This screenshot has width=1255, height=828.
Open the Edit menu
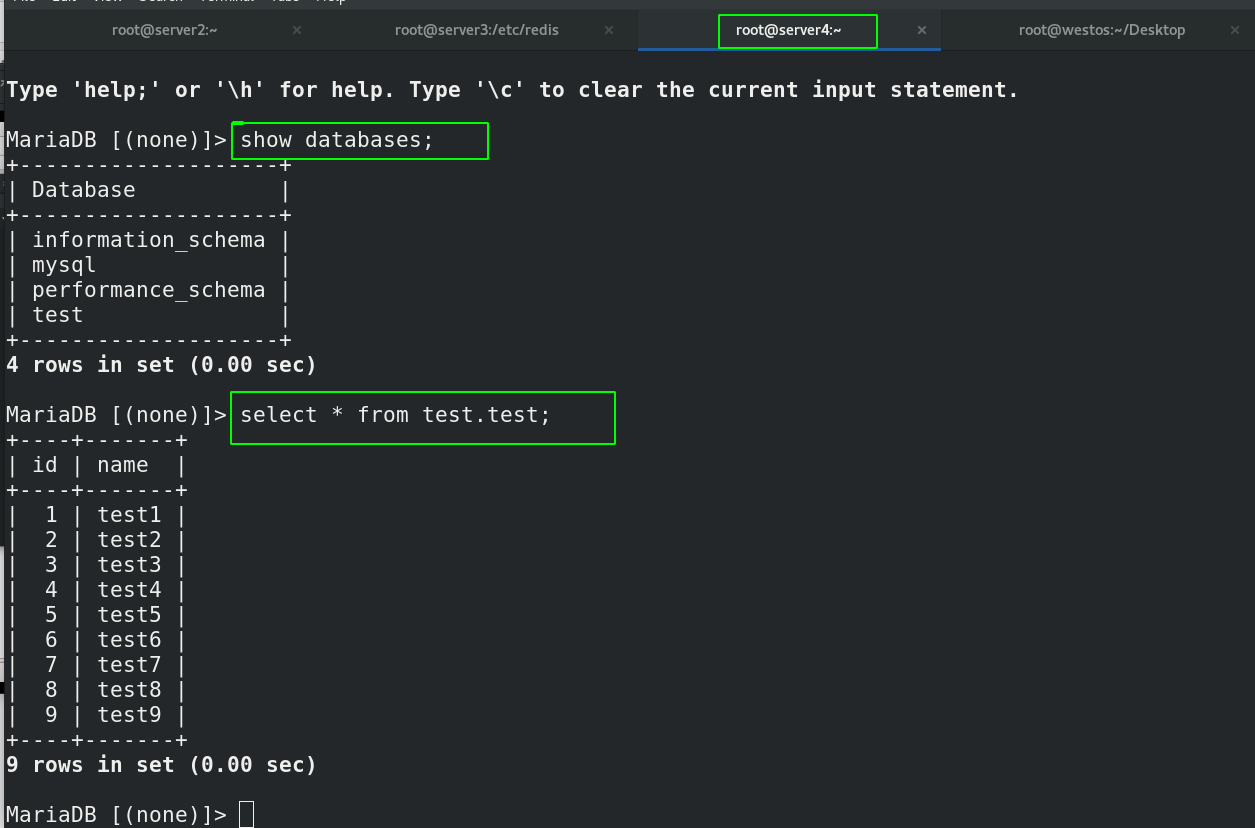click(x=62, y=2)
